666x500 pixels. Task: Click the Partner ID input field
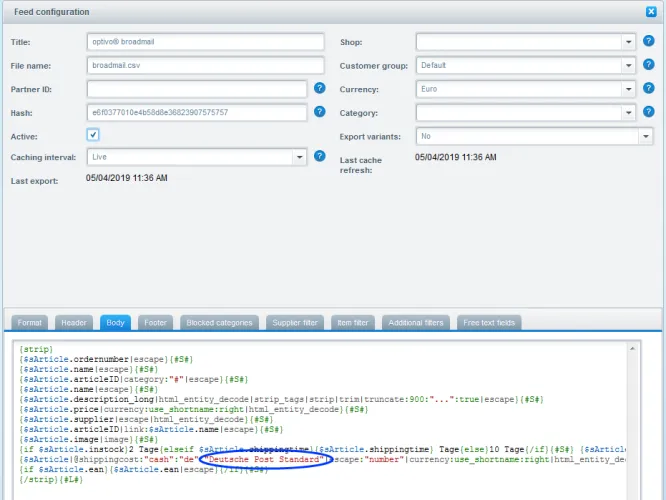pyautogui.click(x=197, y=89)
